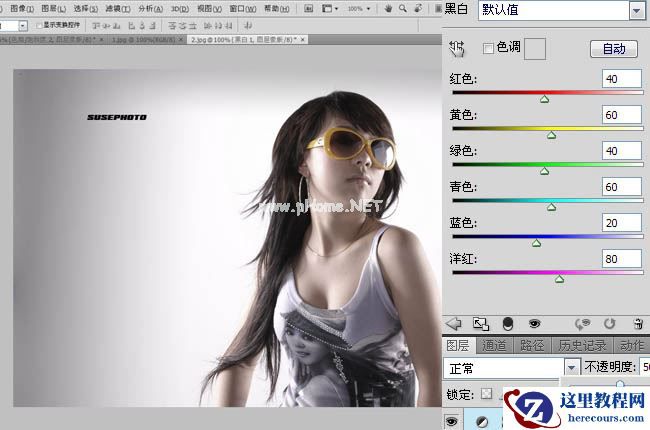Viewport: 650px width, 430px height.
Task: Click the align left edges icon
Action: 132,26
